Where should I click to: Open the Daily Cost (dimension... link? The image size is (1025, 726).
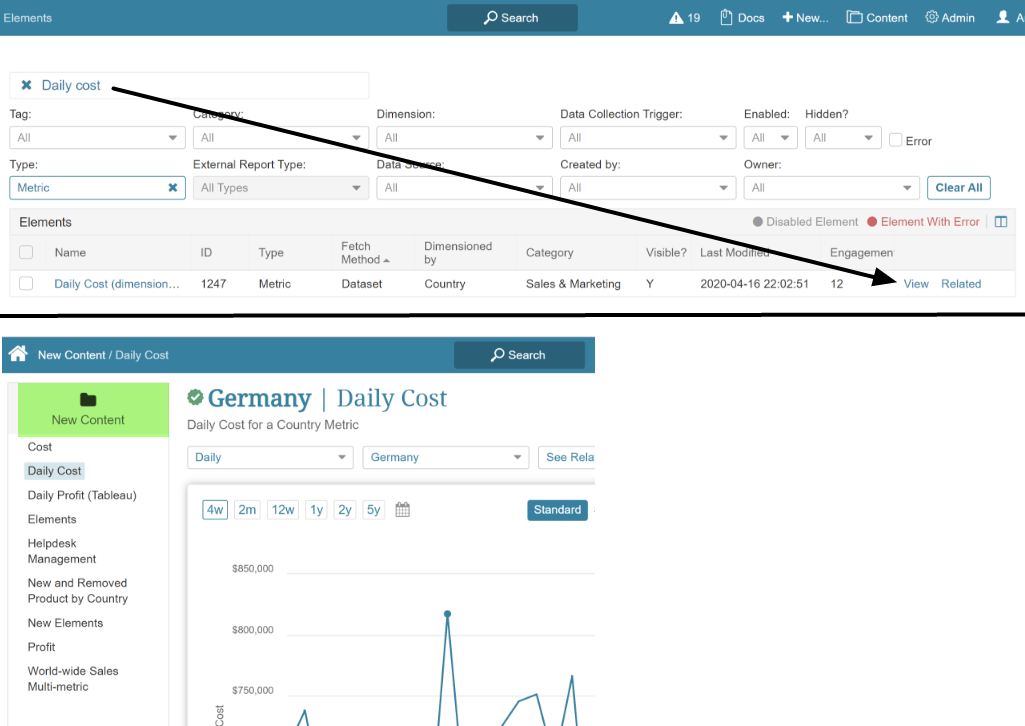click(116, 284)
